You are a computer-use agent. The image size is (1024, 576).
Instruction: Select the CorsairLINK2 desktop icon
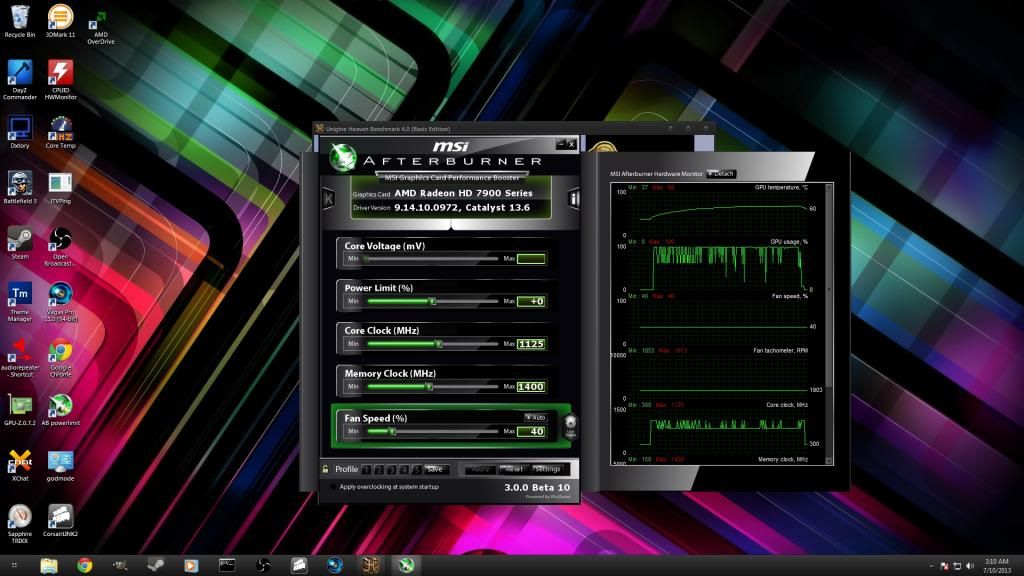(x=60, y=520)
